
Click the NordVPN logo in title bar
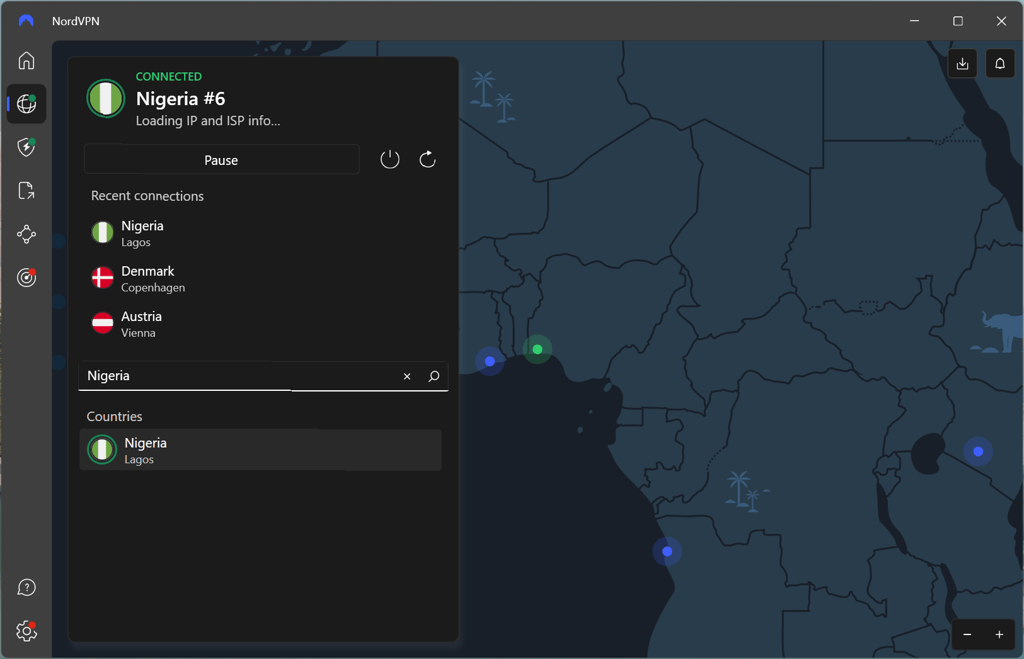26,21
